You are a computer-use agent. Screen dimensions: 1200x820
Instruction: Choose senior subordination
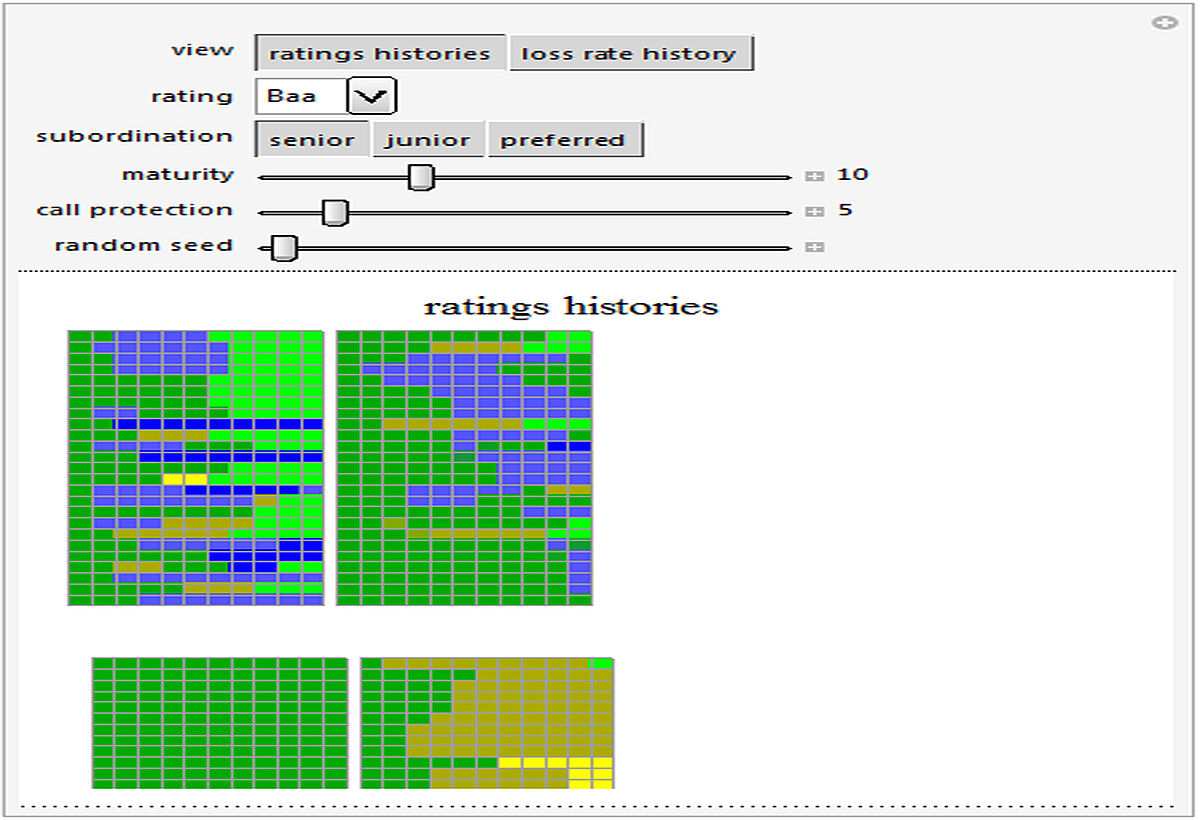pyautogui.click(x=312, y=140)
